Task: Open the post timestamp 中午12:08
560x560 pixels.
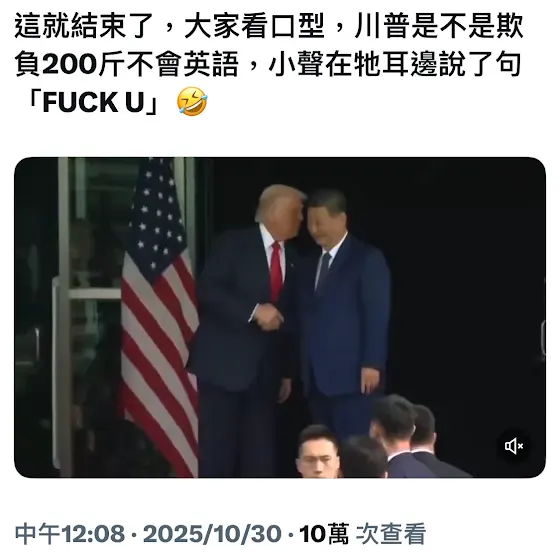Action: tap(70, 534)
